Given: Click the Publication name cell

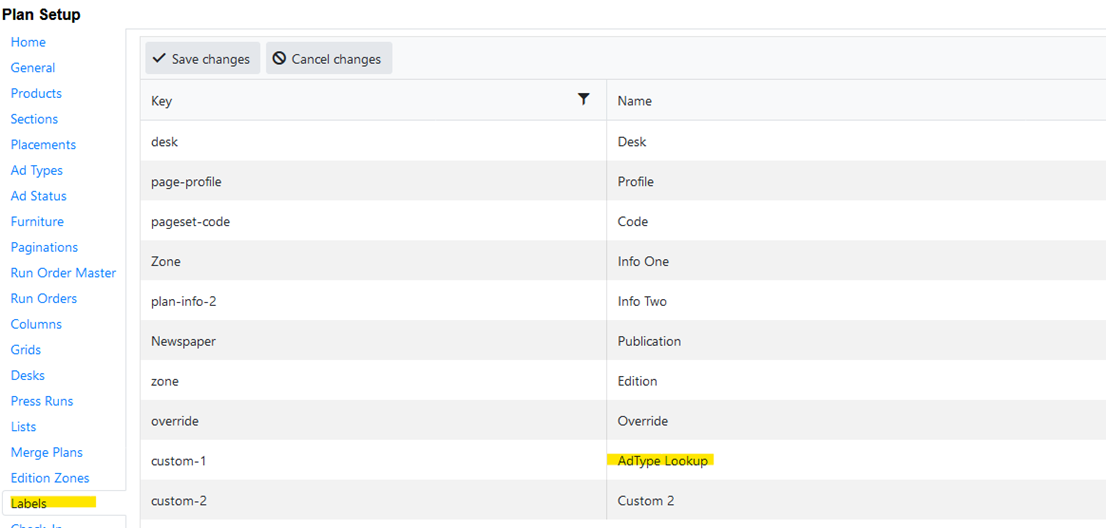Looking at the screenshot, I should click(649, 341).
